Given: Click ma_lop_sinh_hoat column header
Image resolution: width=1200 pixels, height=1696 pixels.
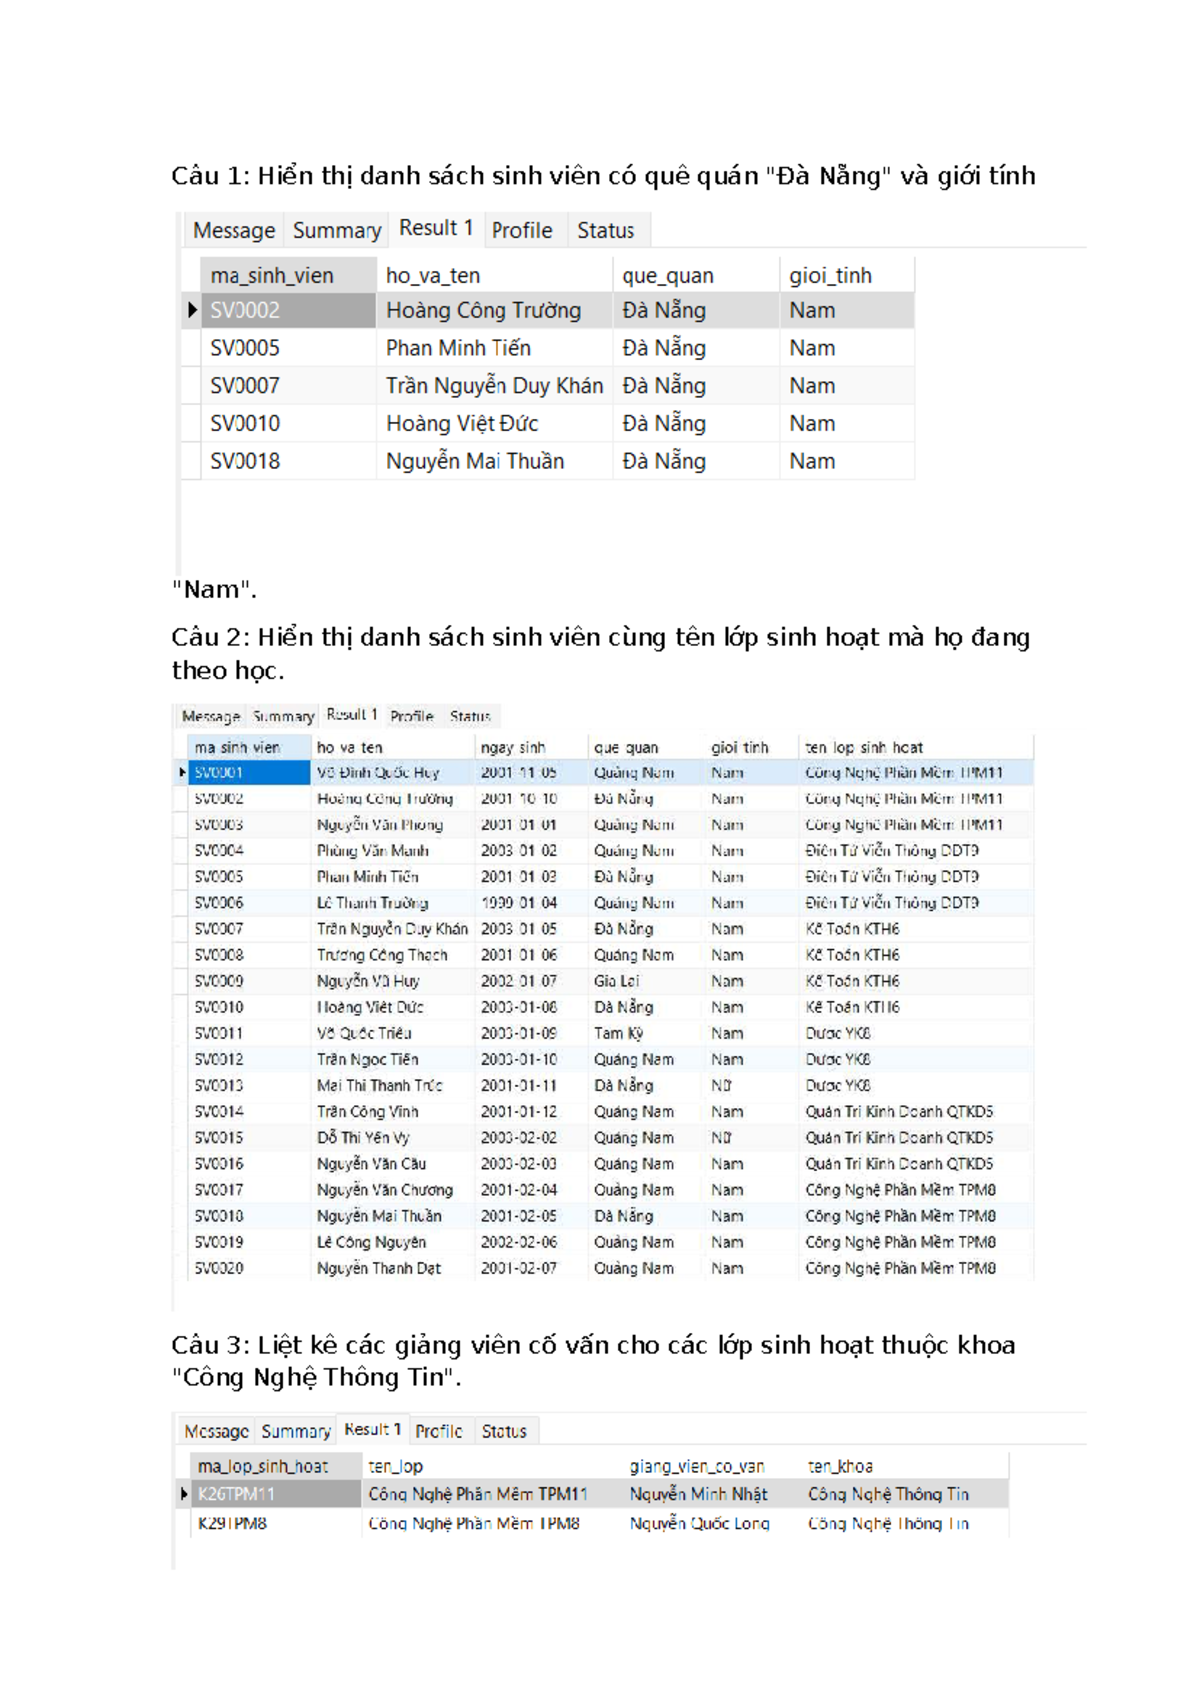Looking at the screenshot, I should 276,1466.
